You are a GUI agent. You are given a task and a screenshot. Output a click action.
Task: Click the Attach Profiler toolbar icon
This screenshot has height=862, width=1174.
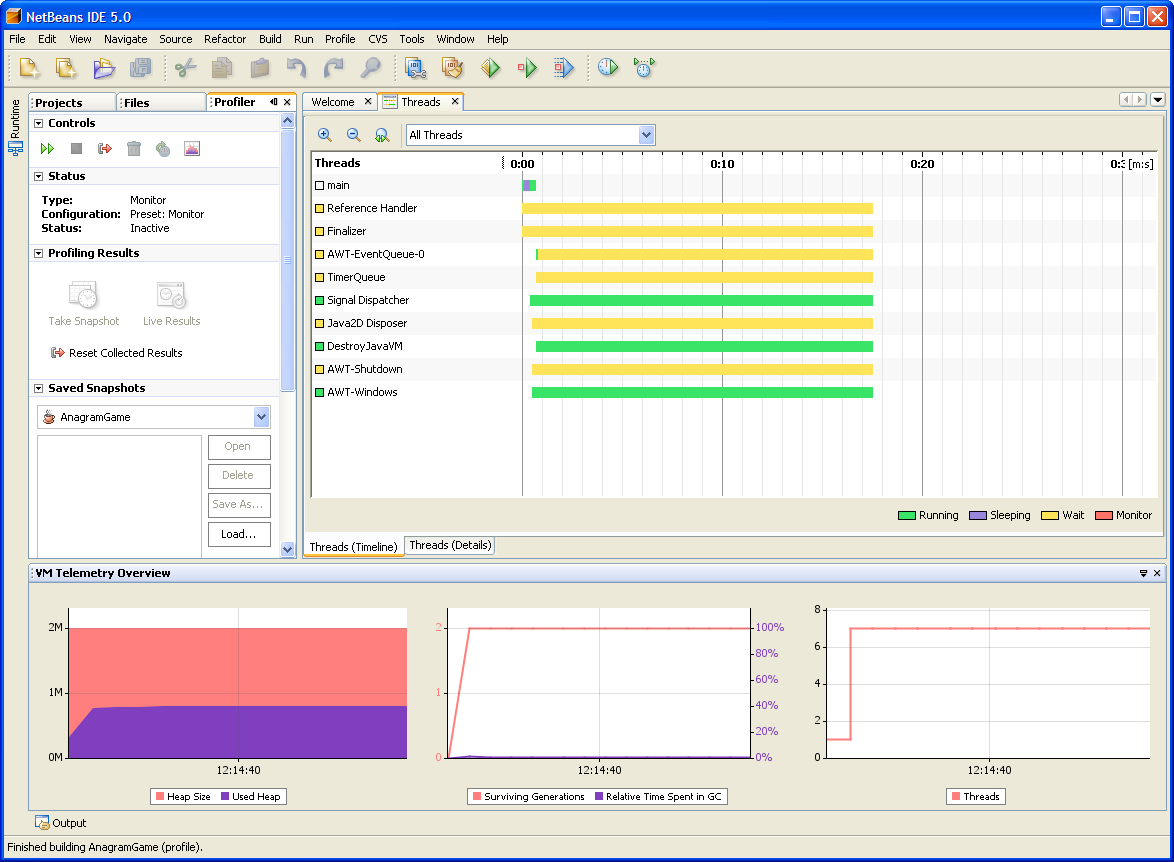[x=644, y=68]
